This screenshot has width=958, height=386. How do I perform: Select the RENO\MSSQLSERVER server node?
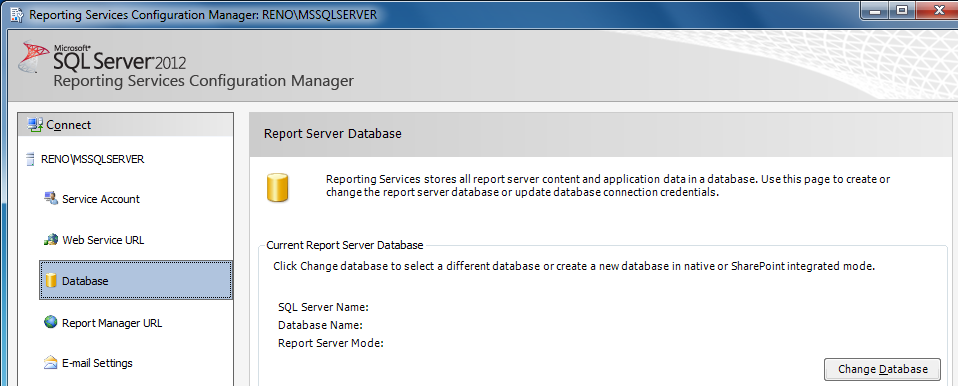pyautogui.click(x=92, y=159)
